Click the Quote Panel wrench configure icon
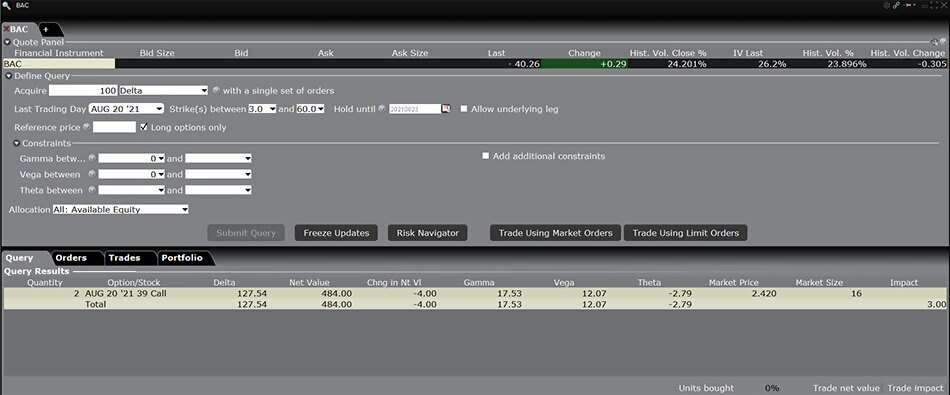 pyautogui.click(x=935, y=42)
